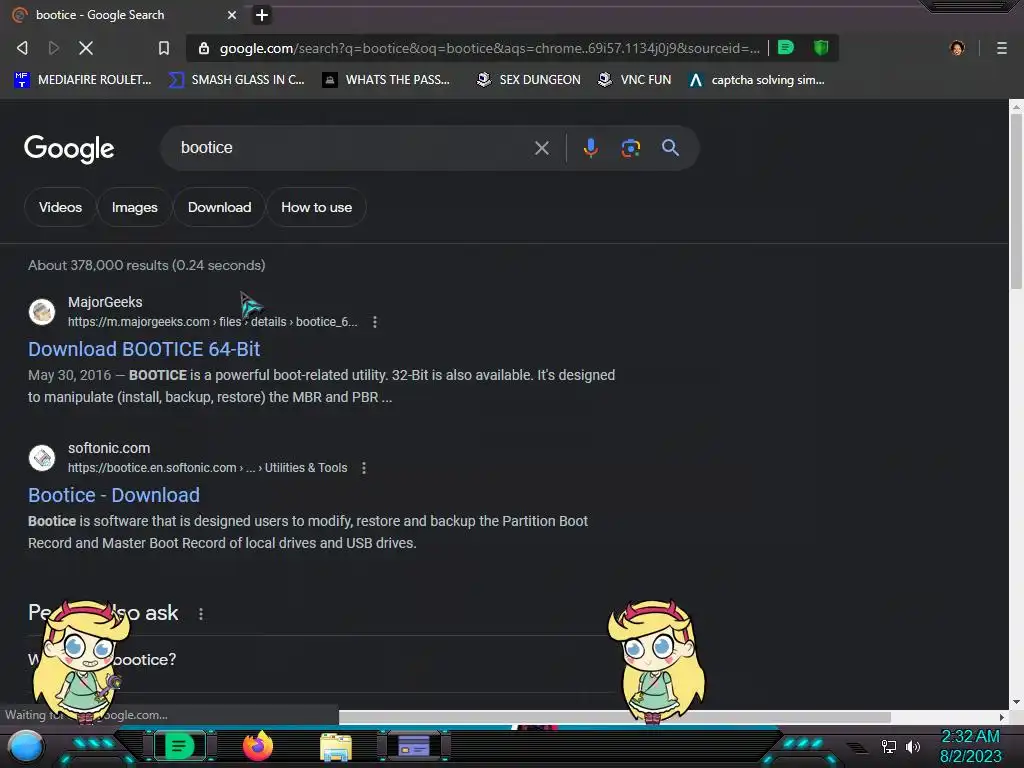Click the MajorGeeks URL breadcrumb text
The height and width of the screenshot is (768, 1024).
pos(212,322)
